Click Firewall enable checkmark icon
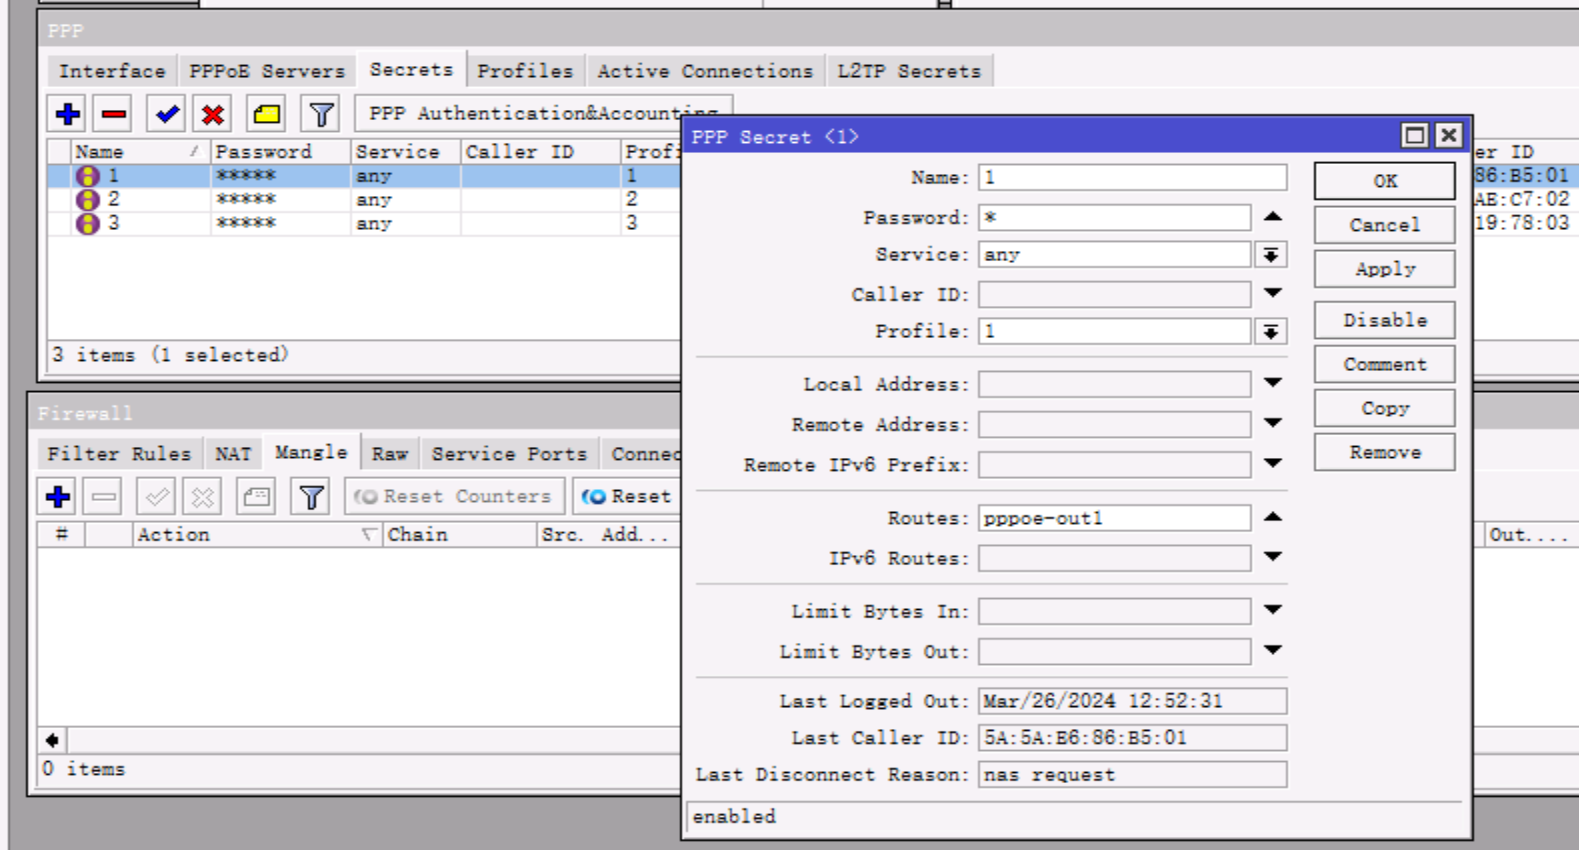This screenshot has width=1579, height=850. click(x=156, y=496)
